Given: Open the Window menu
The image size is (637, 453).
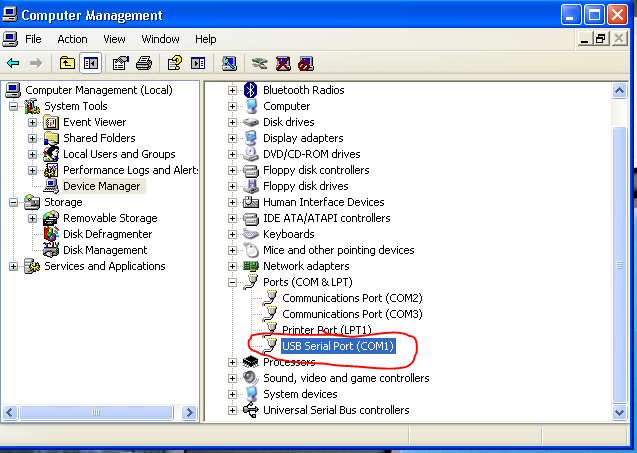Looking at the screenshot, I should point(160,39).
